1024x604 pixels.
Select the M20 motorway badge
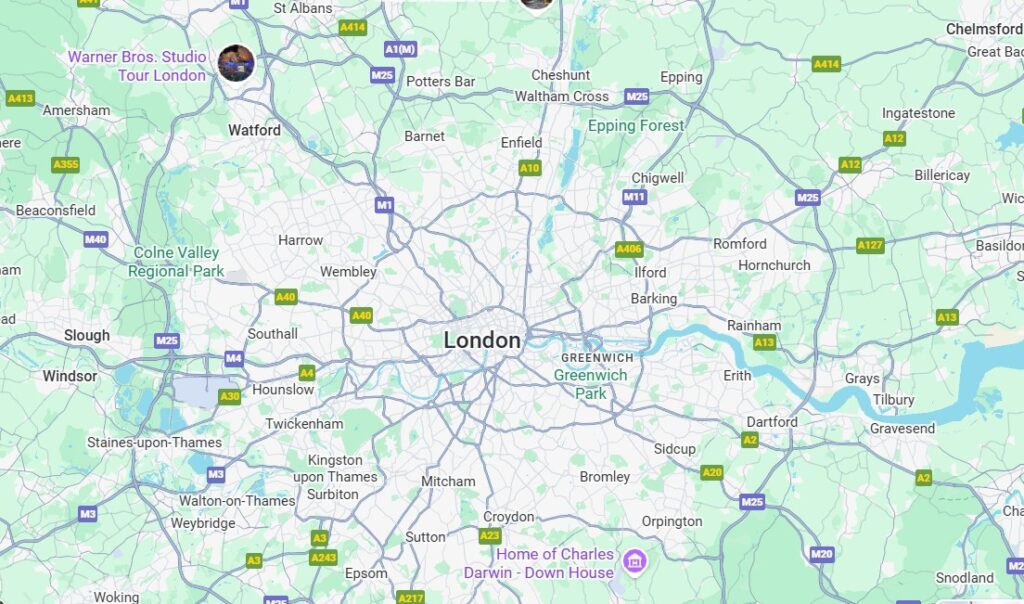click(x=822, y=554)
